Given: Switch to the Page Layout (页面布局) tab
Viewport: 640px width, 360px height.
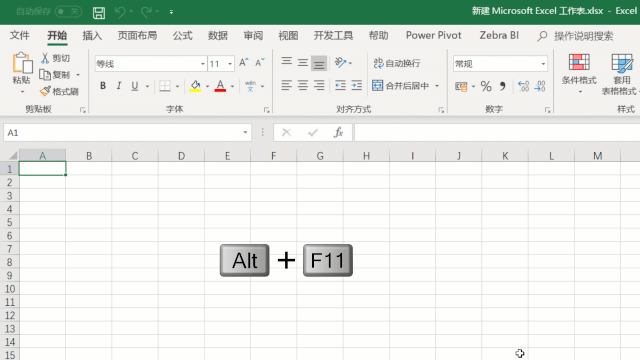Looking at the screenshot, I should (137, 36).
